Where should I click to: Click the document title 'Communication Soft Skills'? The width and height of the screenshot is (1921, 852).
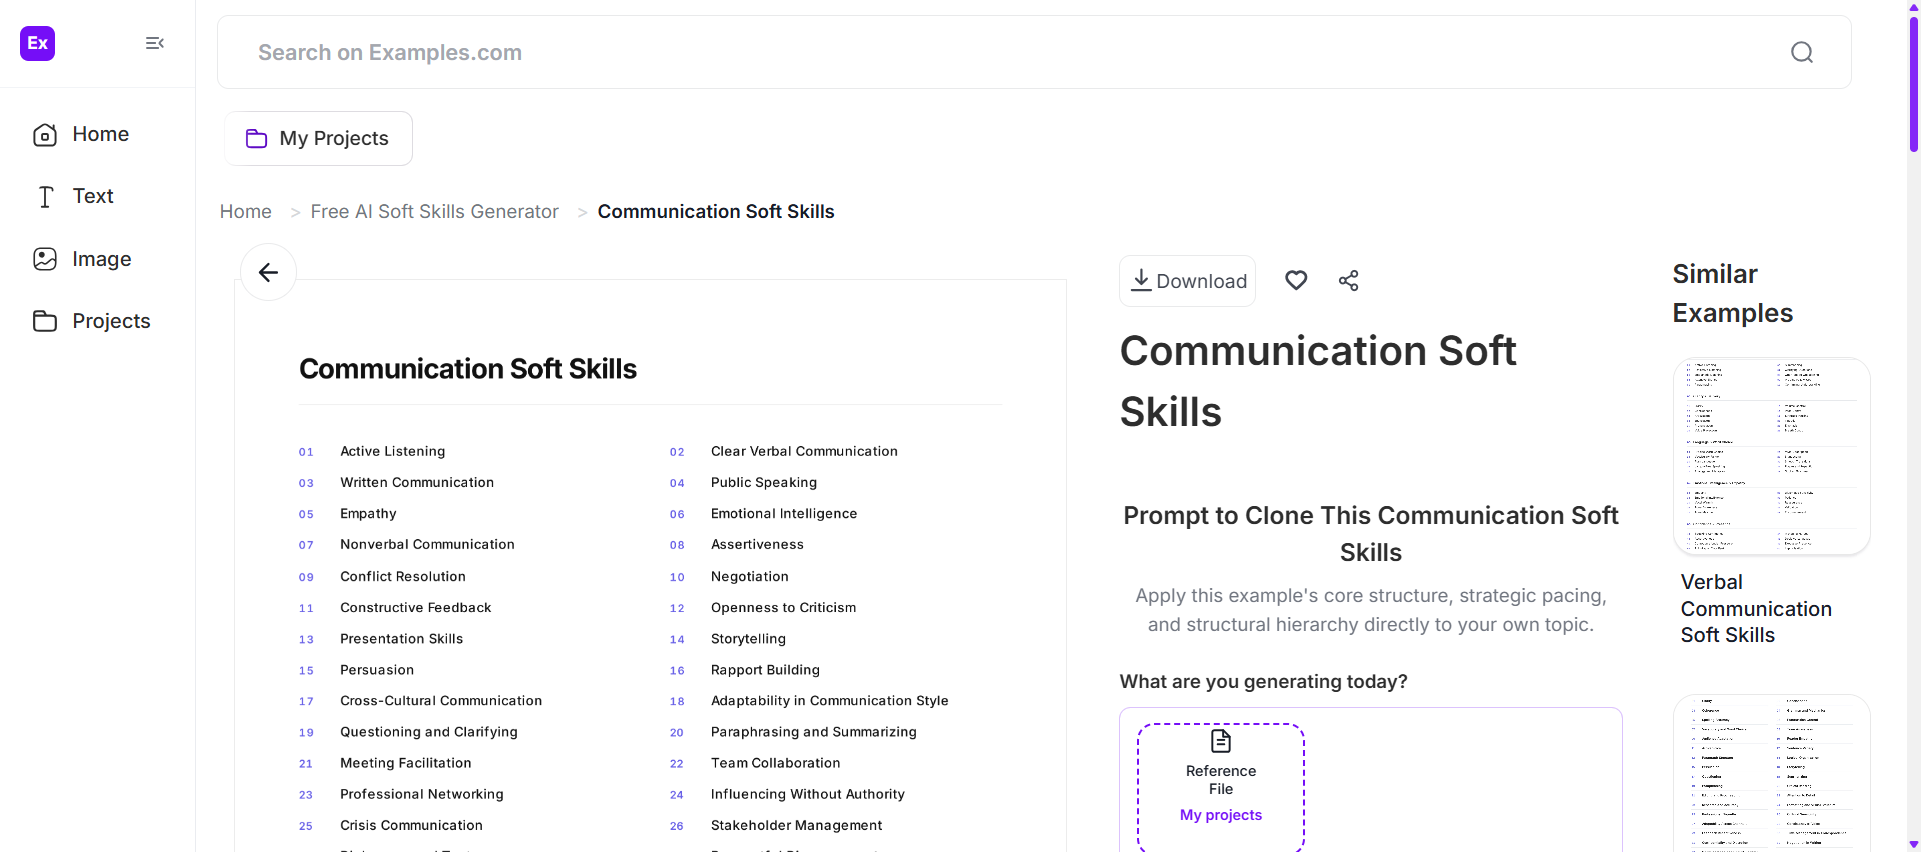[468, 369]
